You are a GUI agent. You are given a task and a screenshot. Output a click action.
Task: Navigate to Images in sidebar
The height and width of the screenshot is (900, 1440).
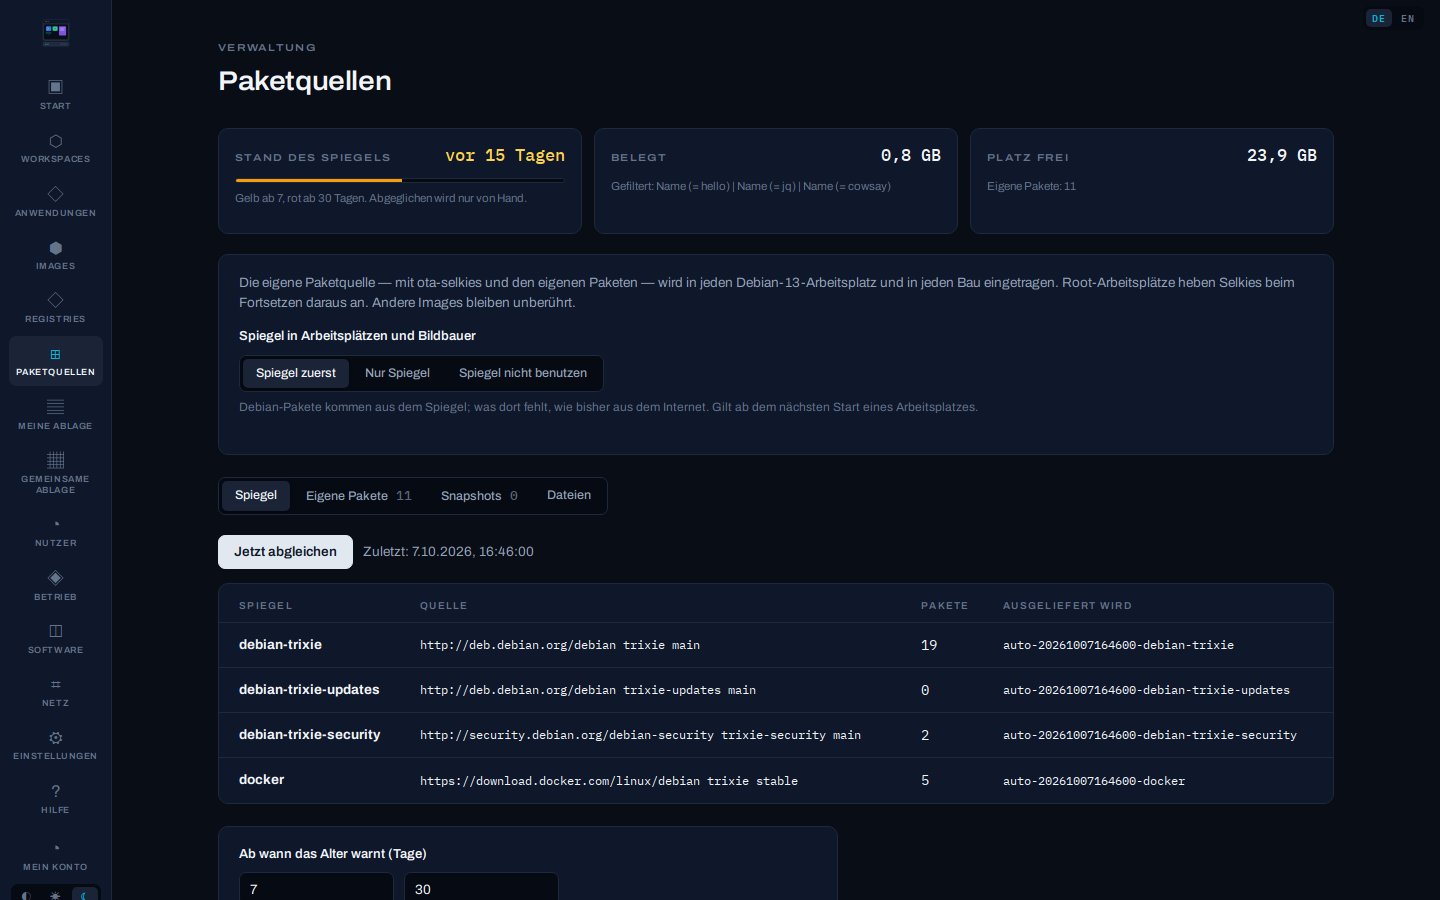coord(56,255)
